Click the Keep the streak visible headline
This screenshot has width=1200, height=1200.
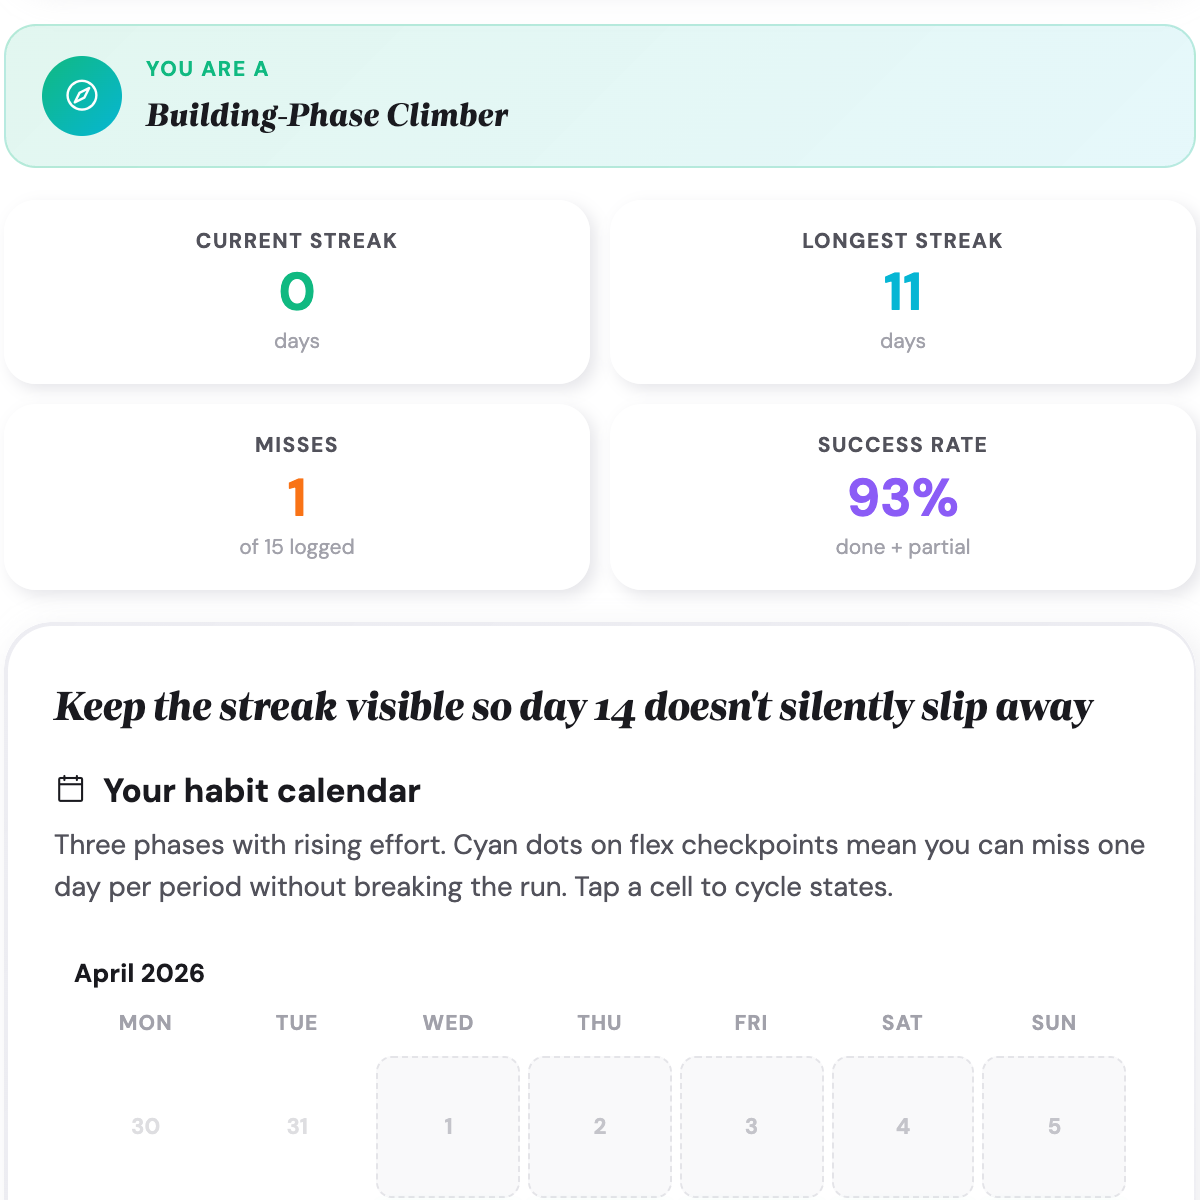click(x=573, y=707)
